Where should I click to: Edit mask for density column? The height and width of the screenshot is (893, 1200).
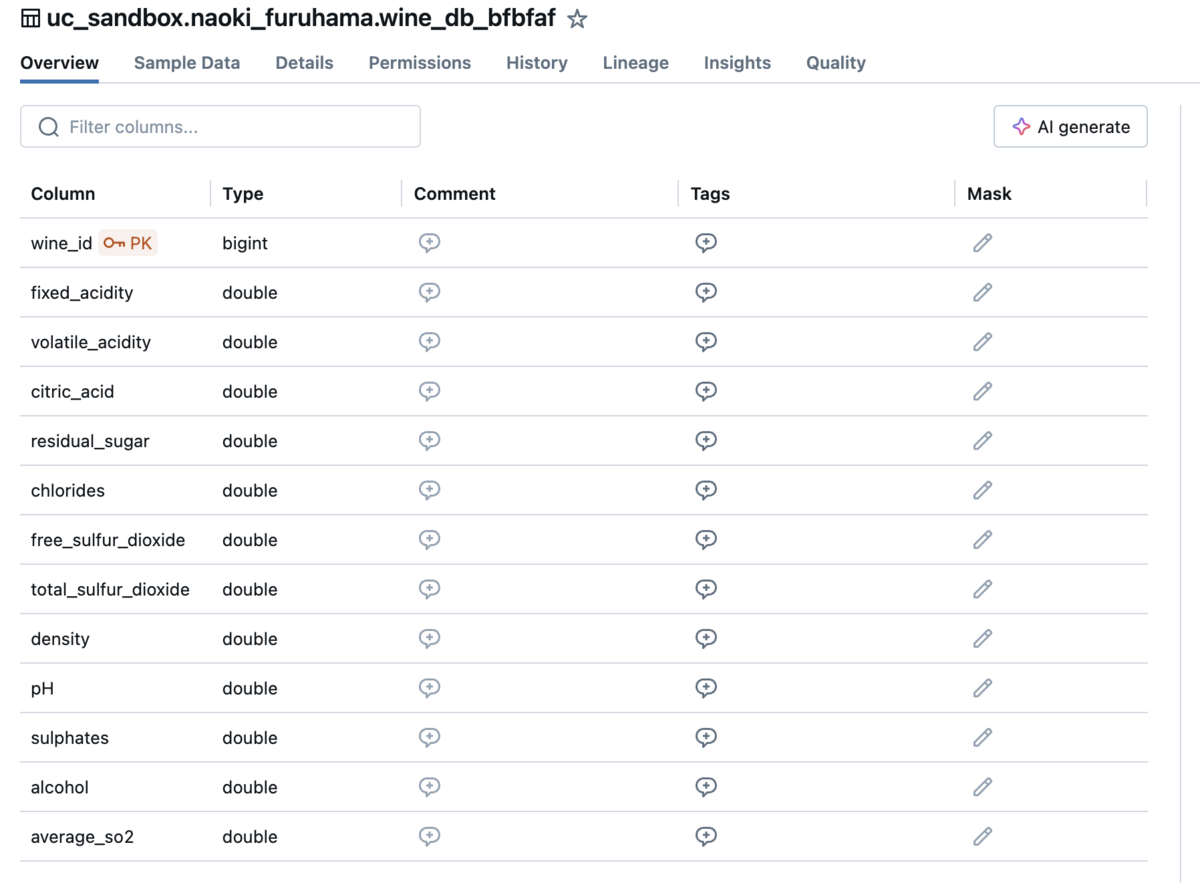pyautogui.click(x=982, y=638)
